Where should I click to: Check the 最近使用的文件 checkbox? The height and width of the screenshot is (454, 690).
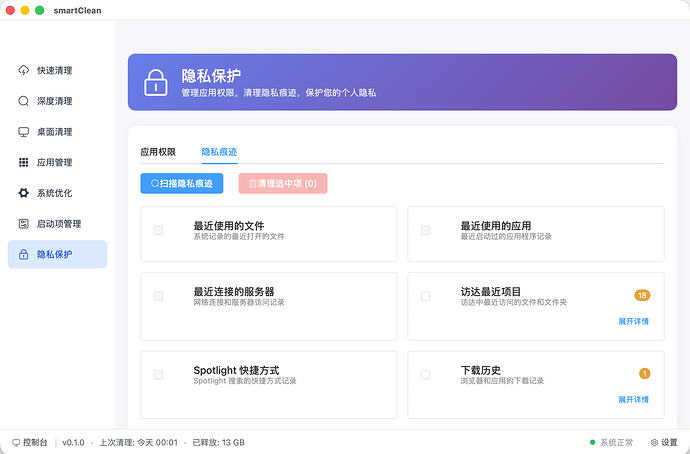coord(158,230)
